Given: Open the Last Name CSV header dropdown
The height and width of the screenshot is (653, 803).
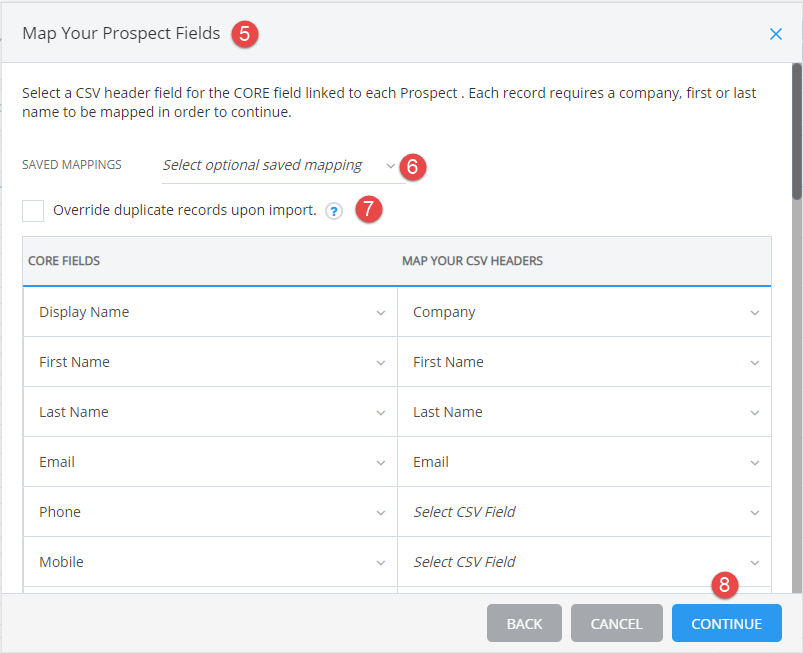Looking at the screenshot, I should [584, 412].
